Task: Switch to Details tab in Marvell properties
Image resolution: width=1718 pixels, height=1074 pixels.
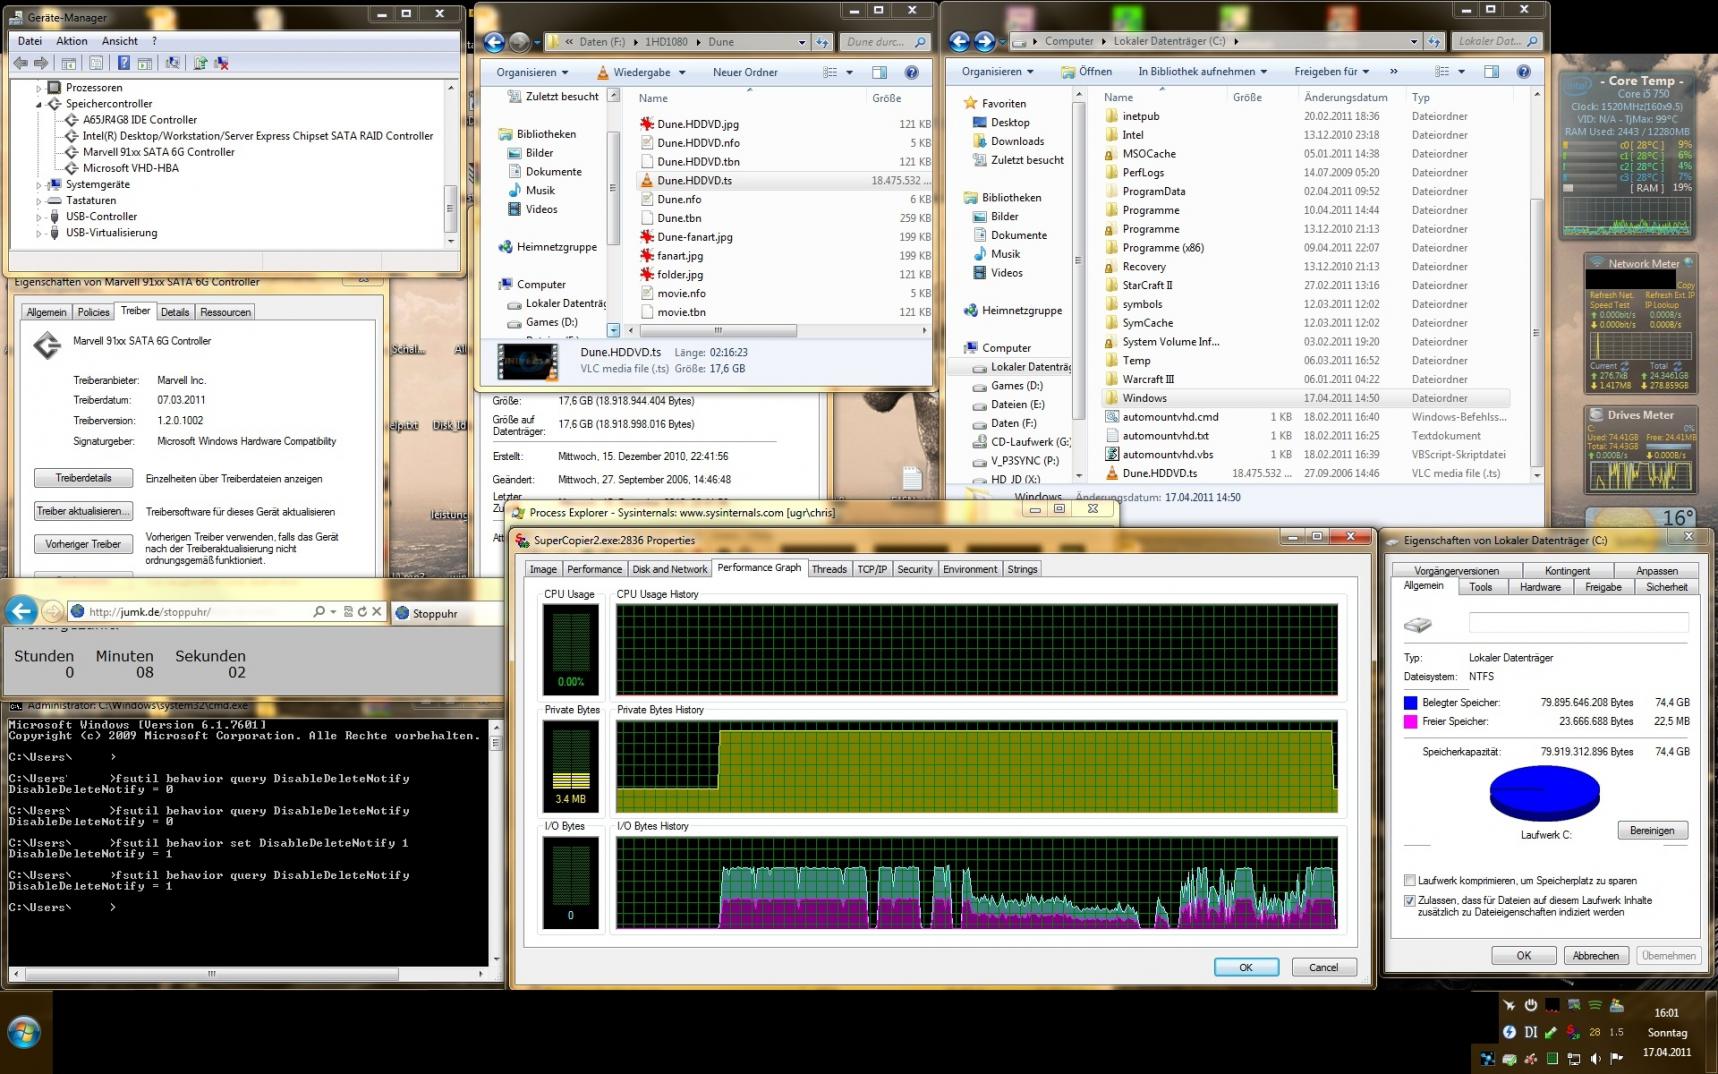Action: pyautogui.click(x=175, y=312)
